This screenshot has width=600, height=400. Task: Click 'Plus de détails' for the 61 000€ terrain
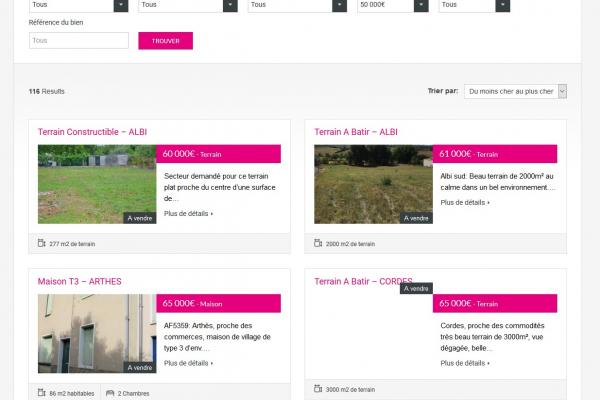tap(465, 202)
